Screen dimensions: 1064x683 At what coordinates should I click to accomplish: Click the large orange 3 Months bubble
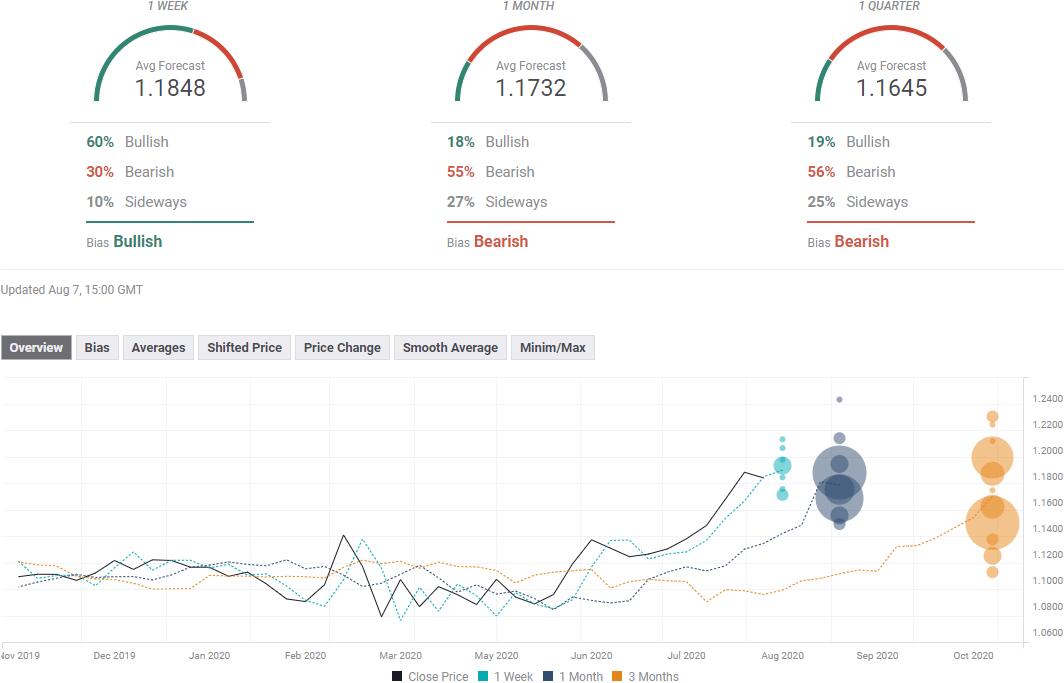tap(992, 523)
